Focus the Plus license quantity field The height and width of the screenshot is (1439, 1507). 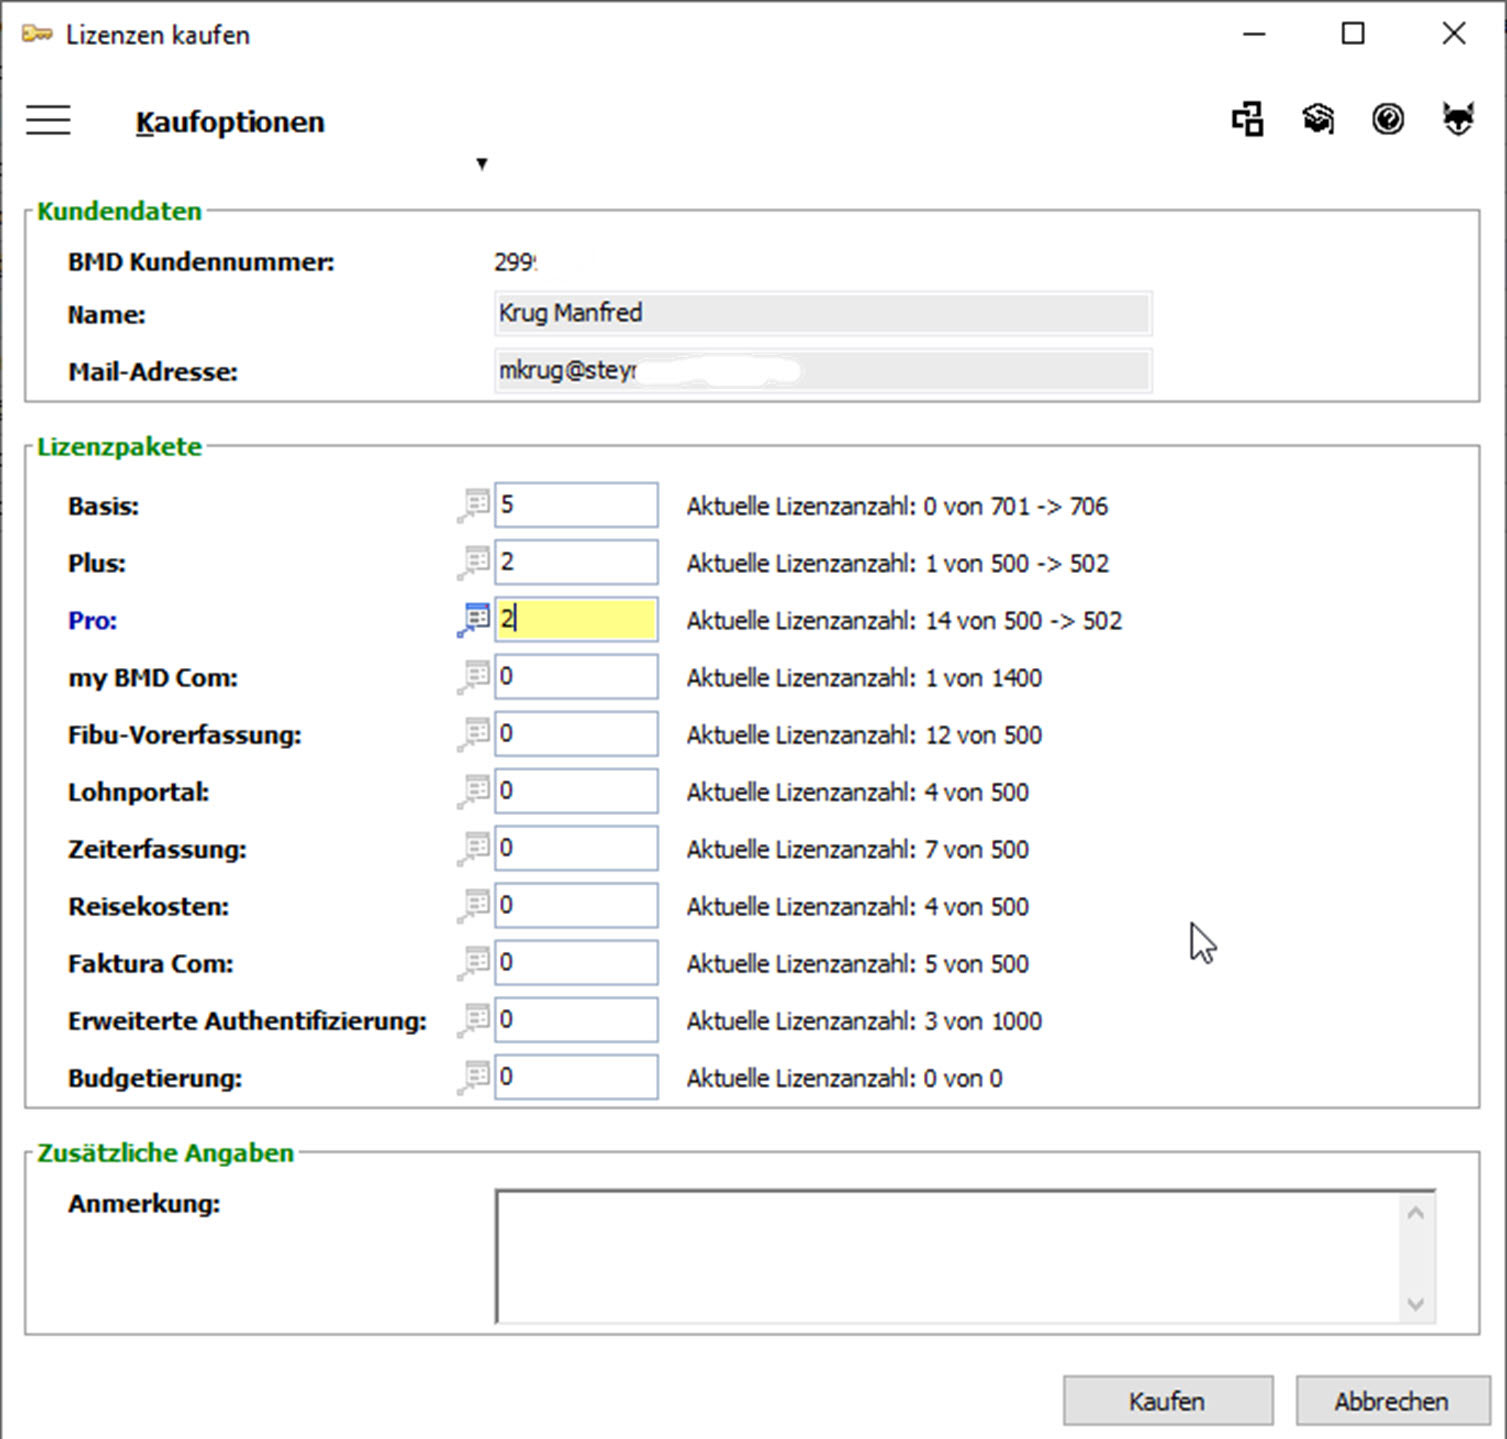click(x=577, y=562)
